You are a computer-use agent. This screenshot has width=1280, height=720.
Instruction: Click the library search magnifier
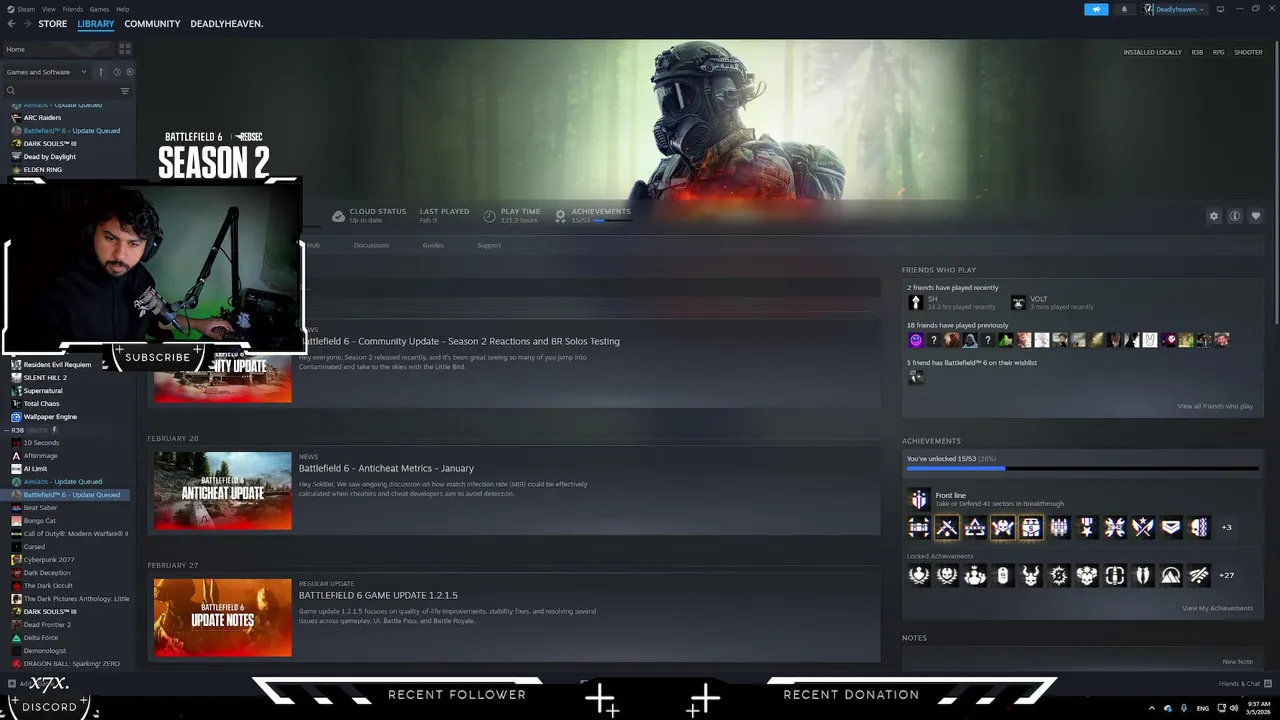[x=11, y=91]
